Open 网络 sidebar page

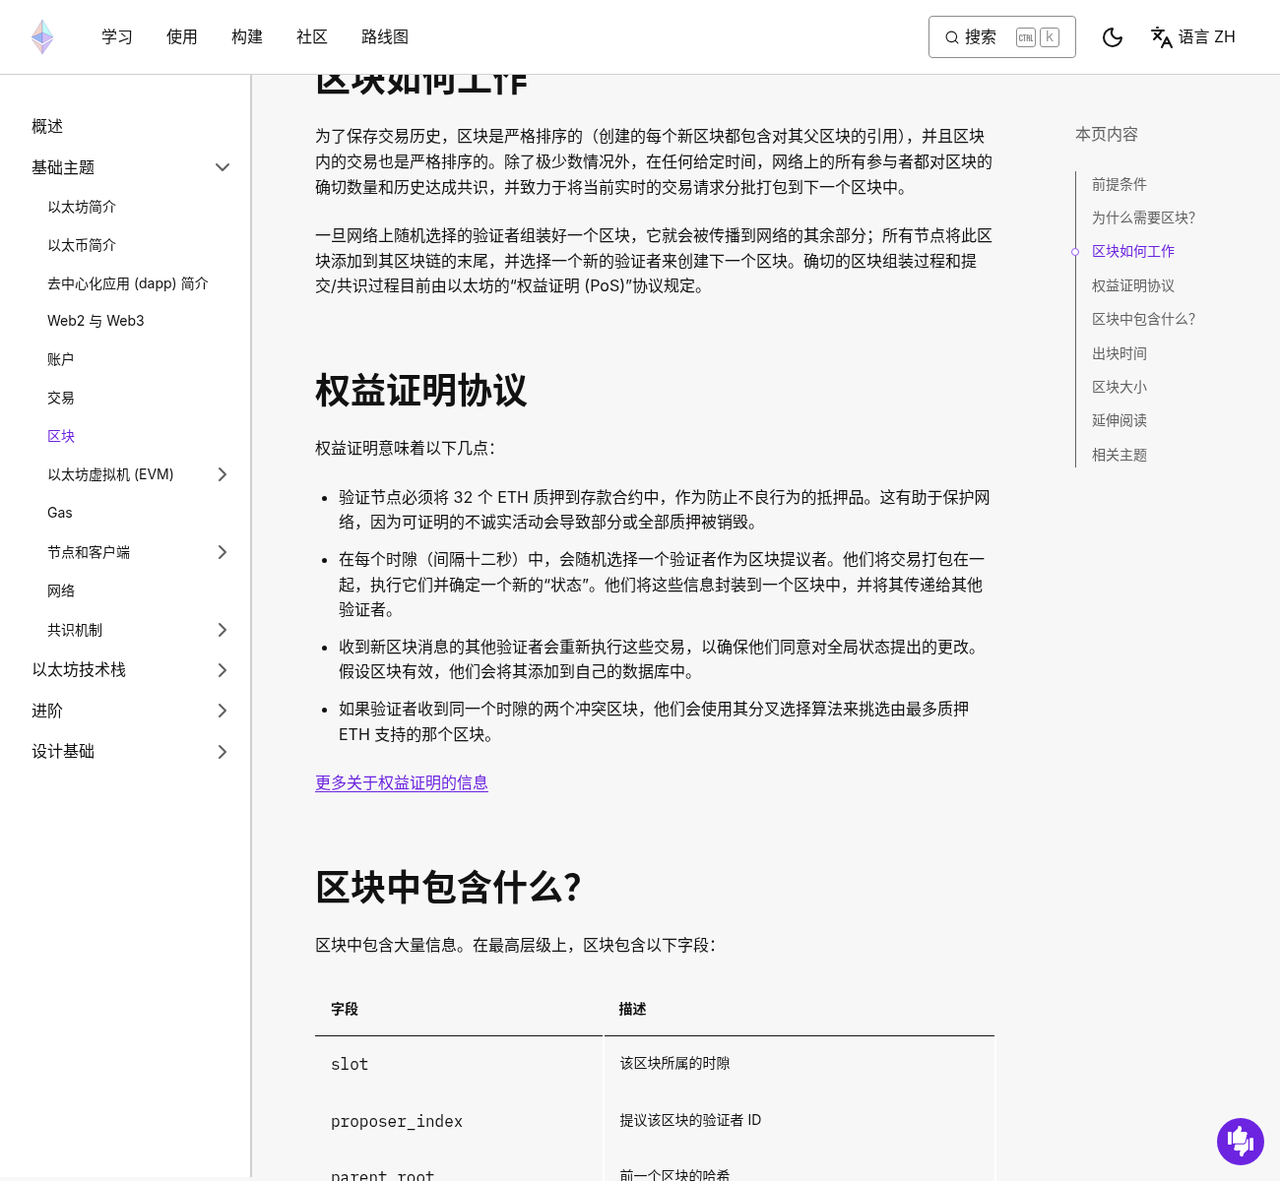(x=61, y=591)
